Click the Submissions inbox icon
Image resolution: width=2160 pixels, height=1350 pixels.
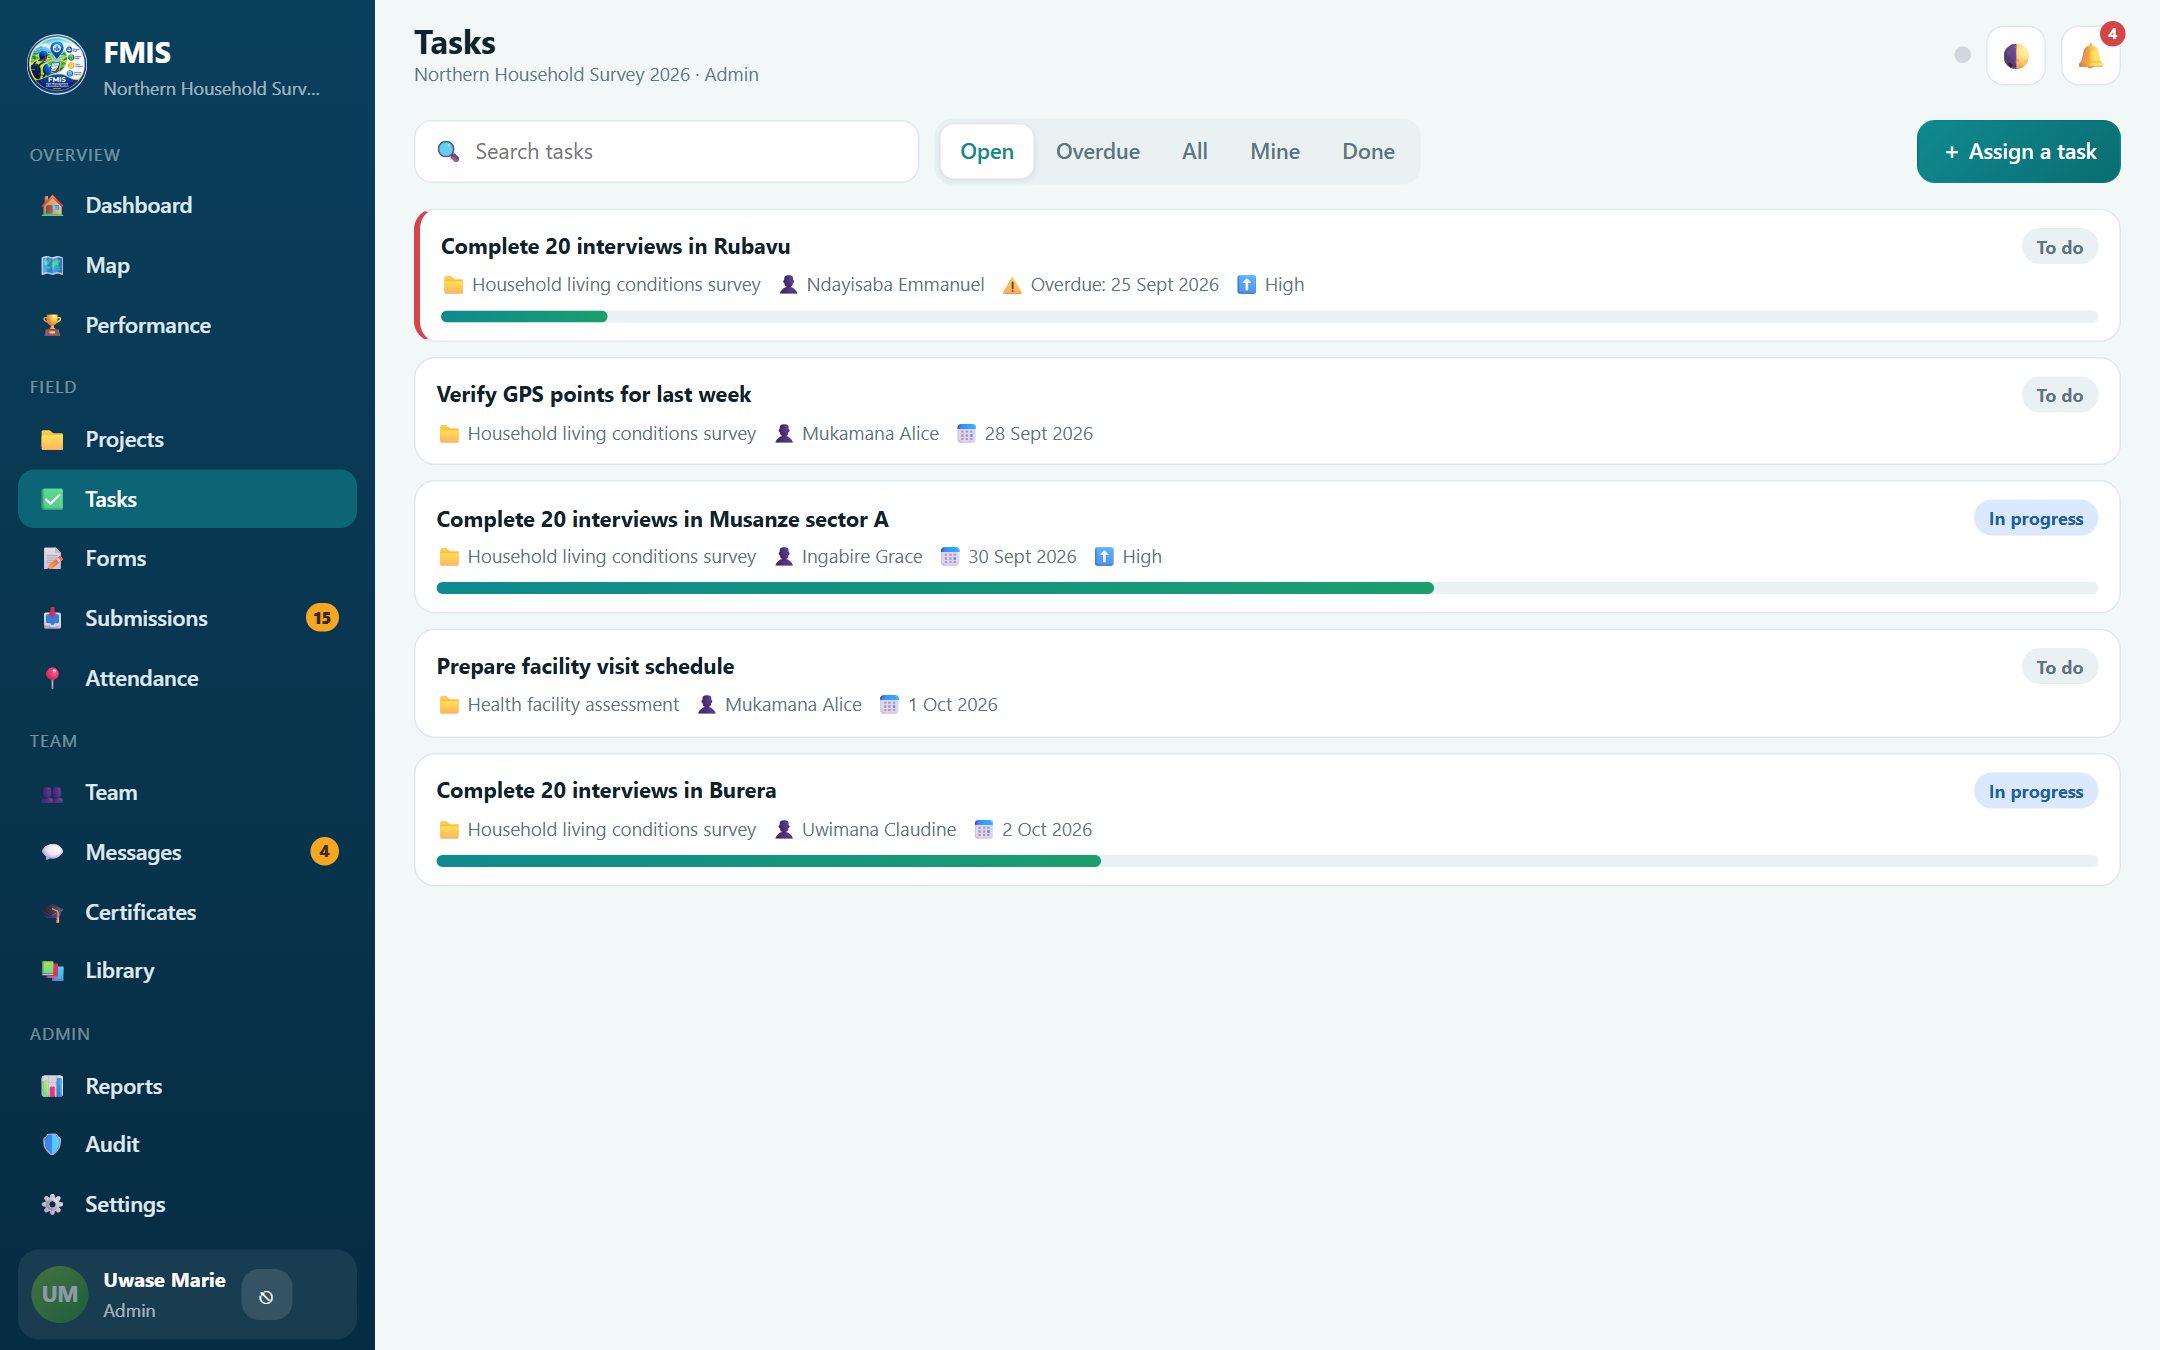tap(52, 618)
